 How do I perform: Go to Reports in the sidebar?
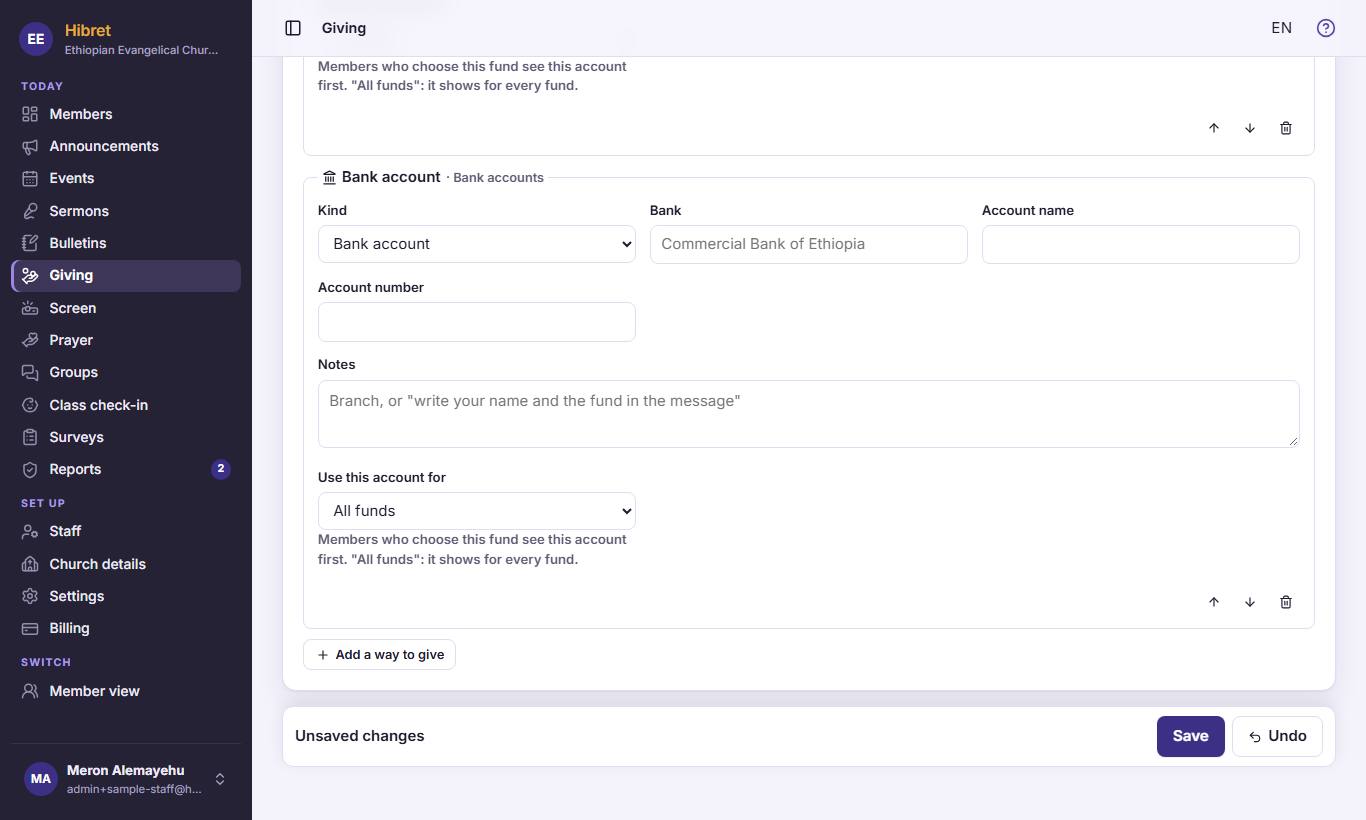coord(126,469)
